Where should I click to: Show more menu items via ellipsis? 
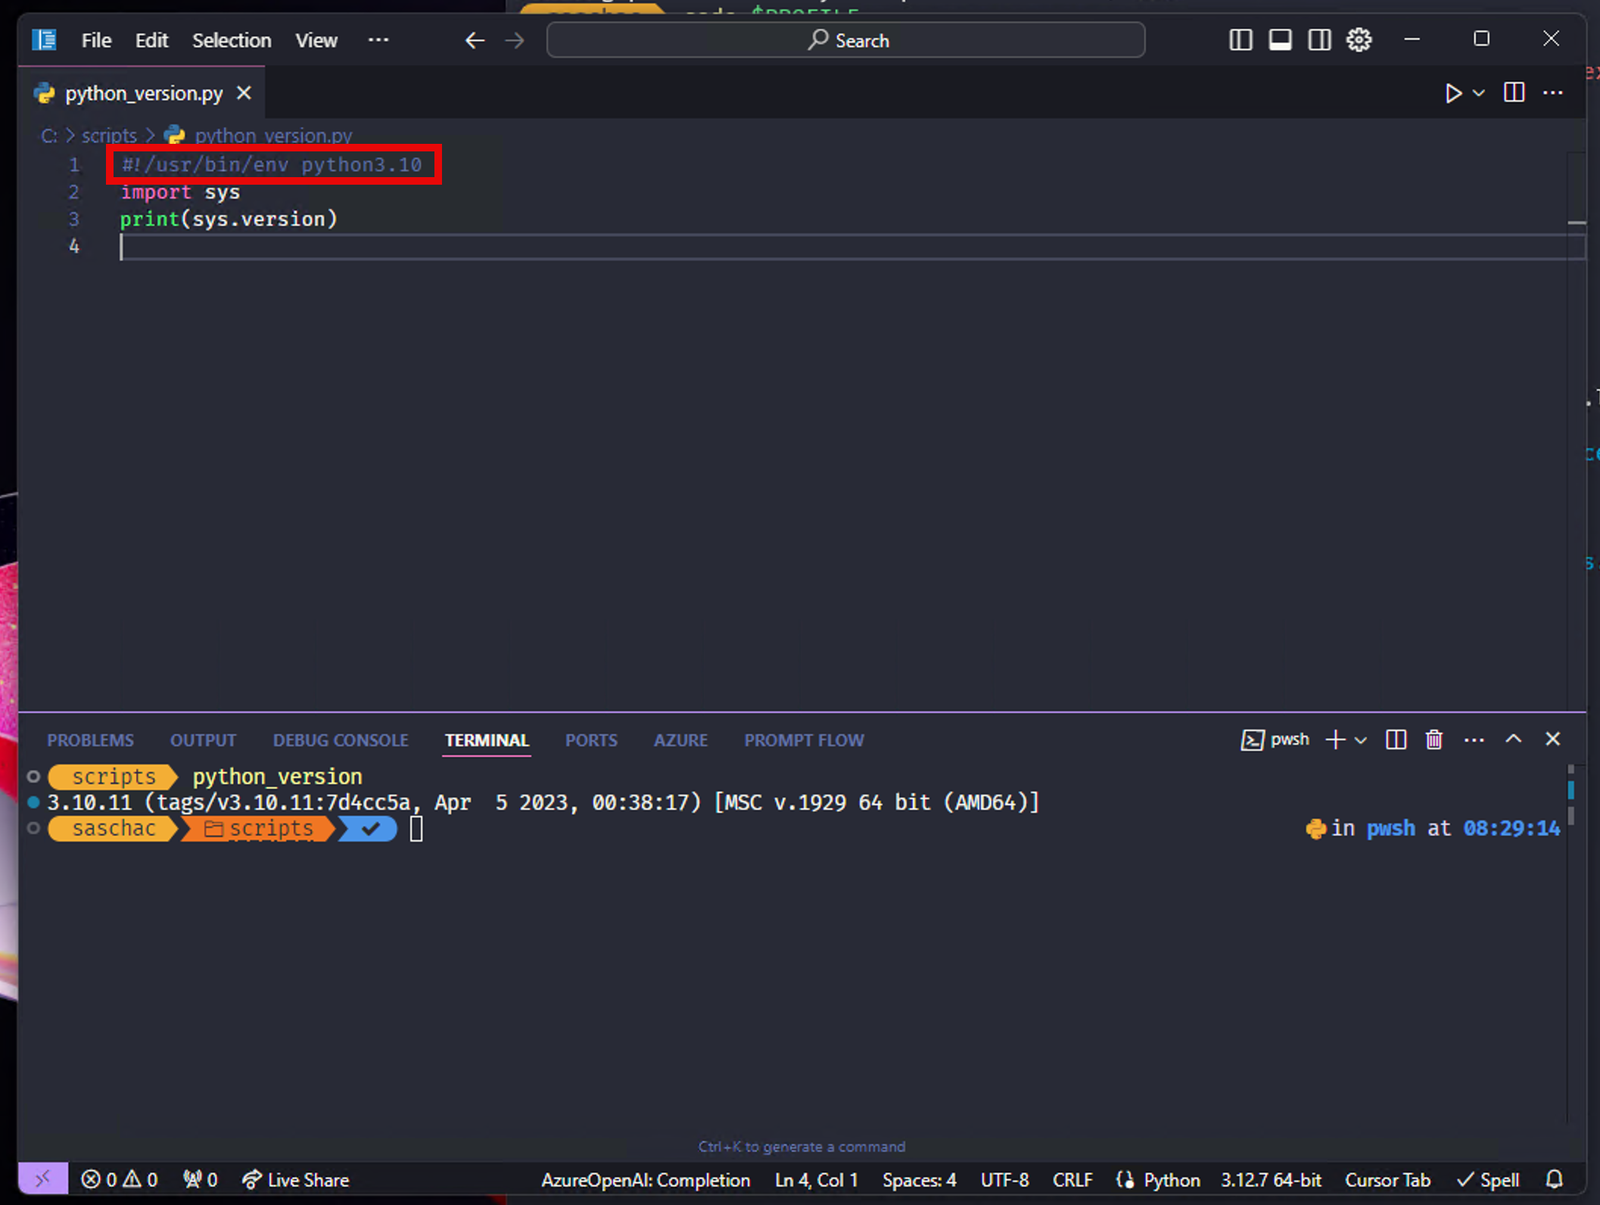click(378, 40)
